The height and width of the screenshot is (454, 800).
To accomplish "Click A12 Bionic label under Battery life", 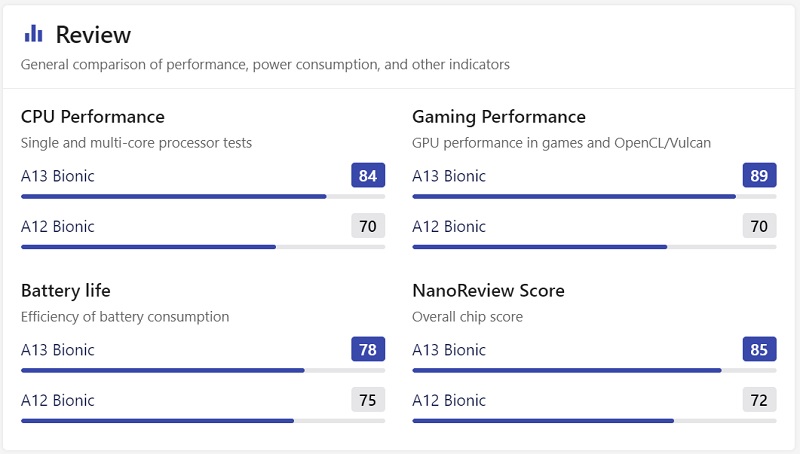I will (x=58, y=400).
